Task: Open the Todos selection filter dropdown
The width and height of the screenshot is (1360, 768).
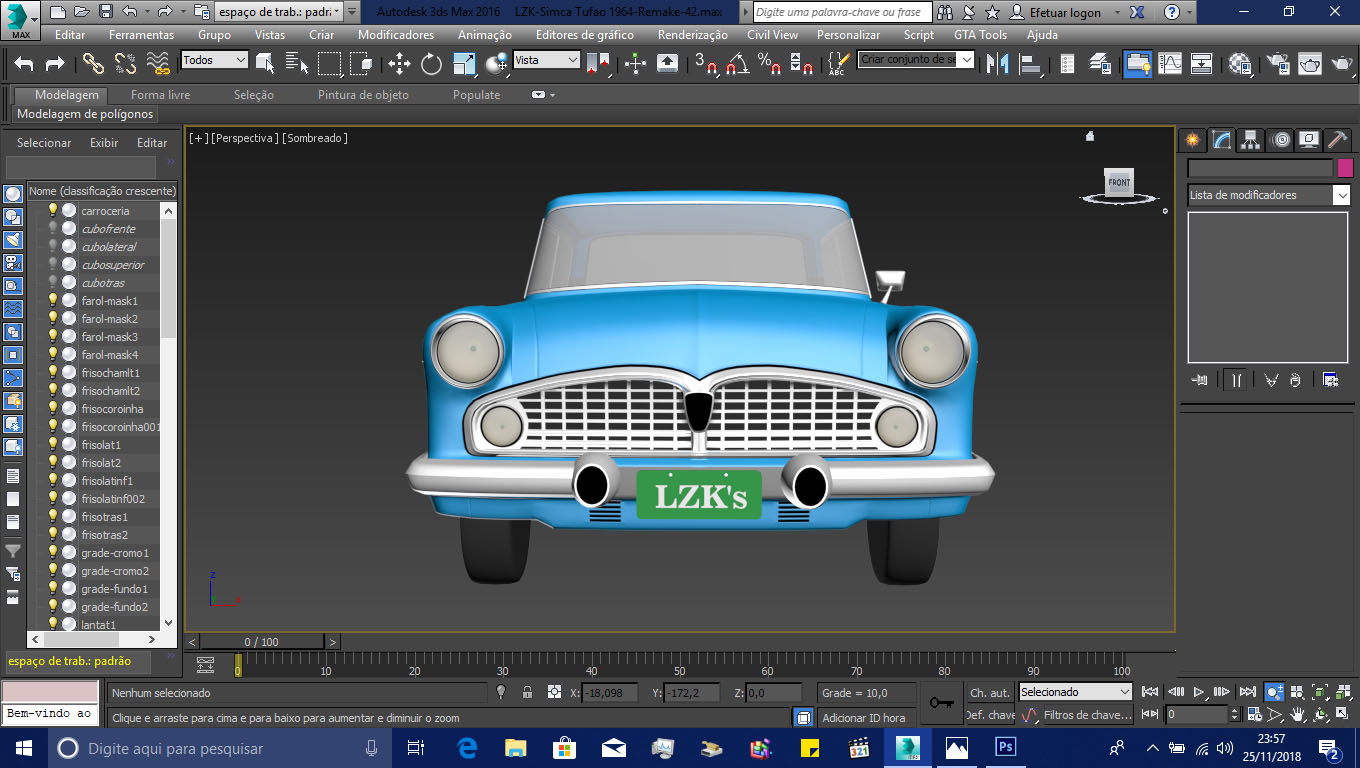Action: point(214,60)
